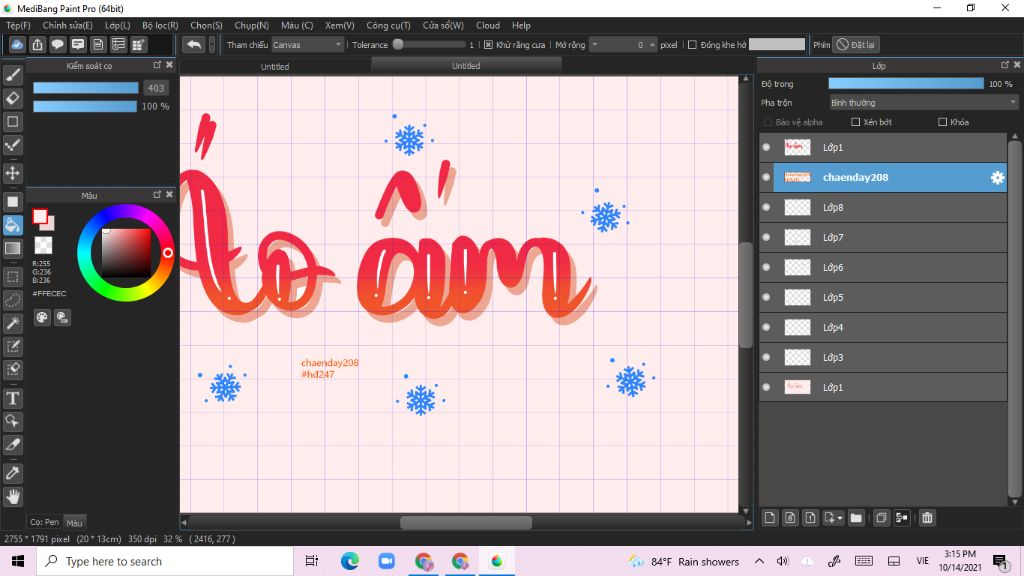Select the Select Pen tool
Viewport: 1024px width, 576px height.
(x=12, y=346)
